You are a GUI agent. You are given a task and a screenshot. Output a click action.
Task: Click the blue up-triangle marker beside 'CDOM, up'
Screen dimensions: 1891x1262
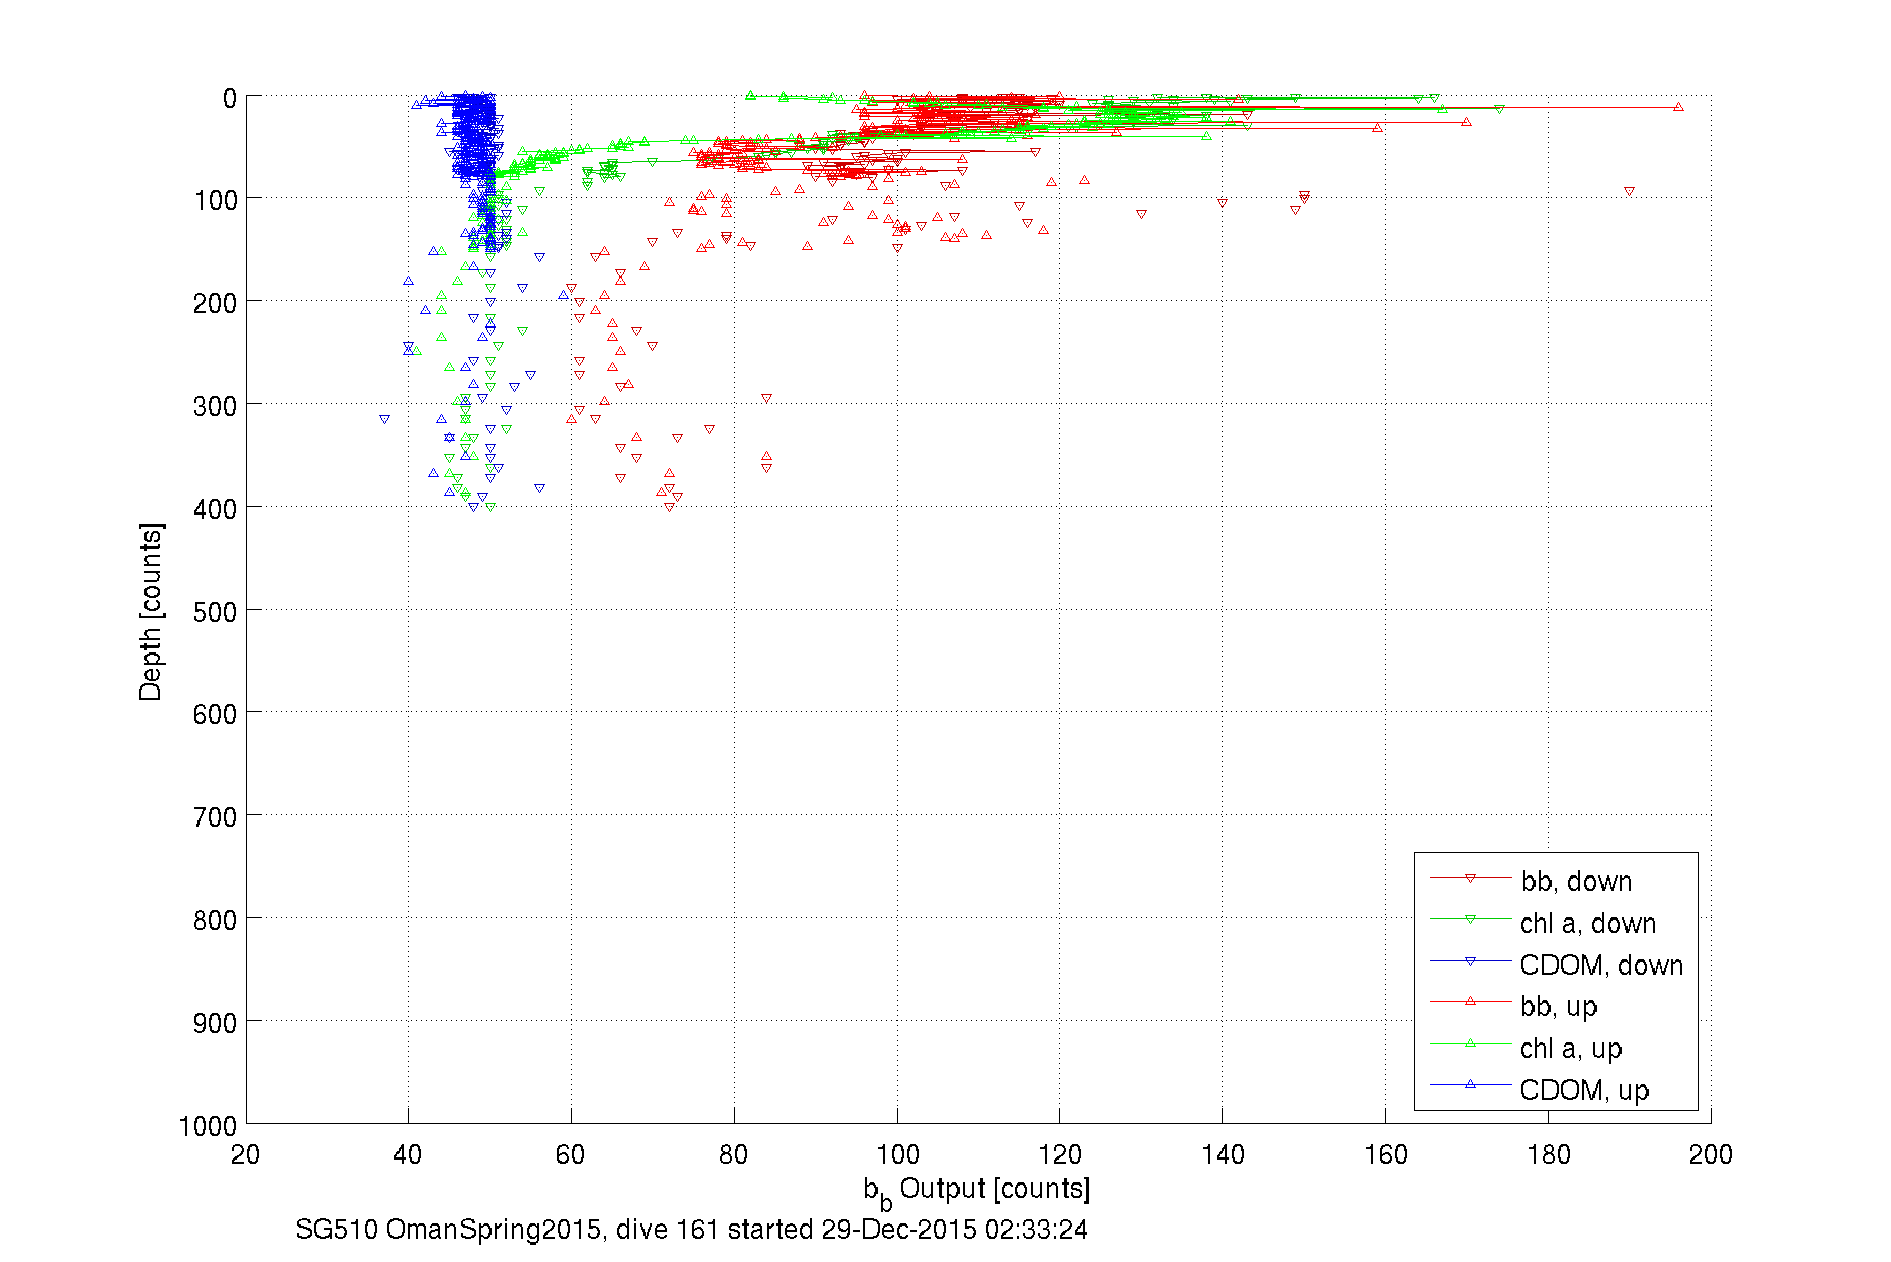1470,1084
